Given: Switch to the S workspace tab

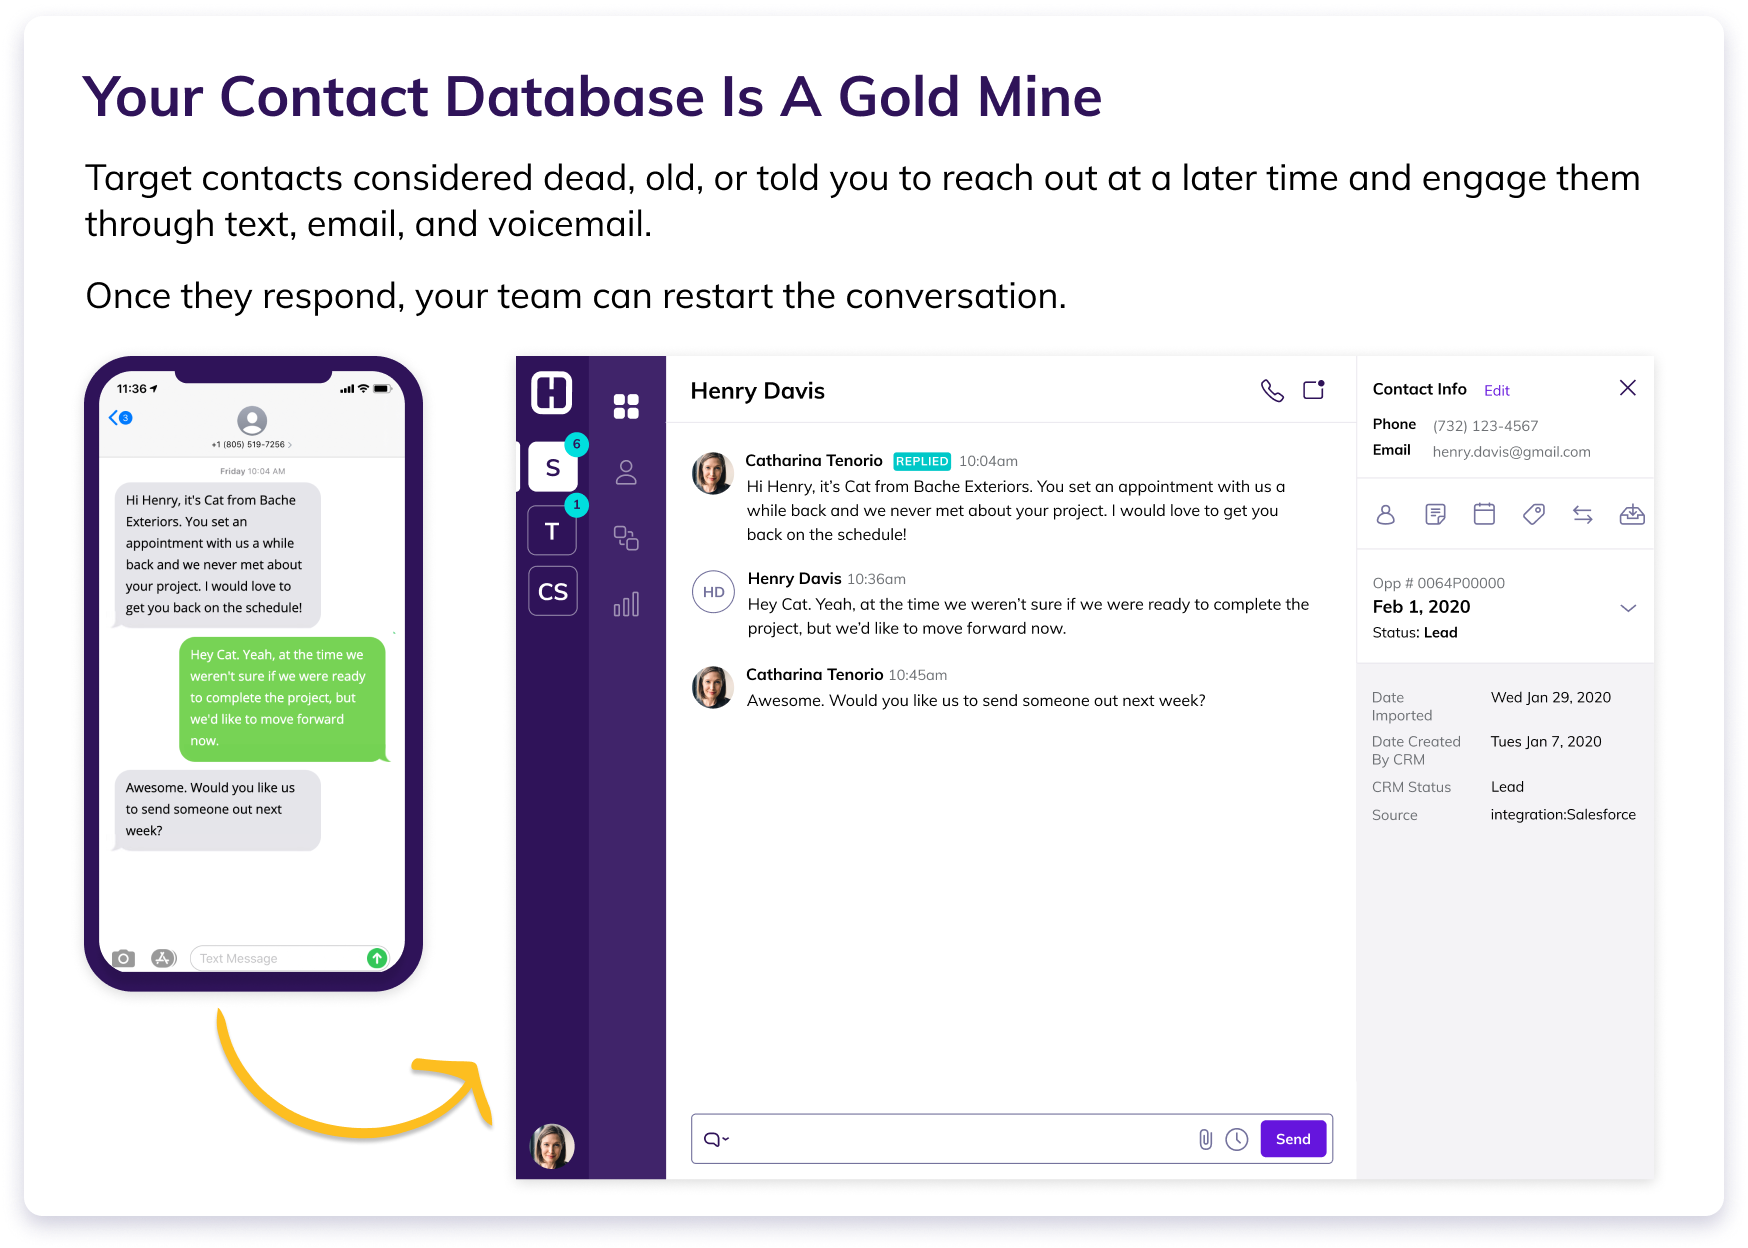Looking at the screenshot, I should tap(552, 468).
